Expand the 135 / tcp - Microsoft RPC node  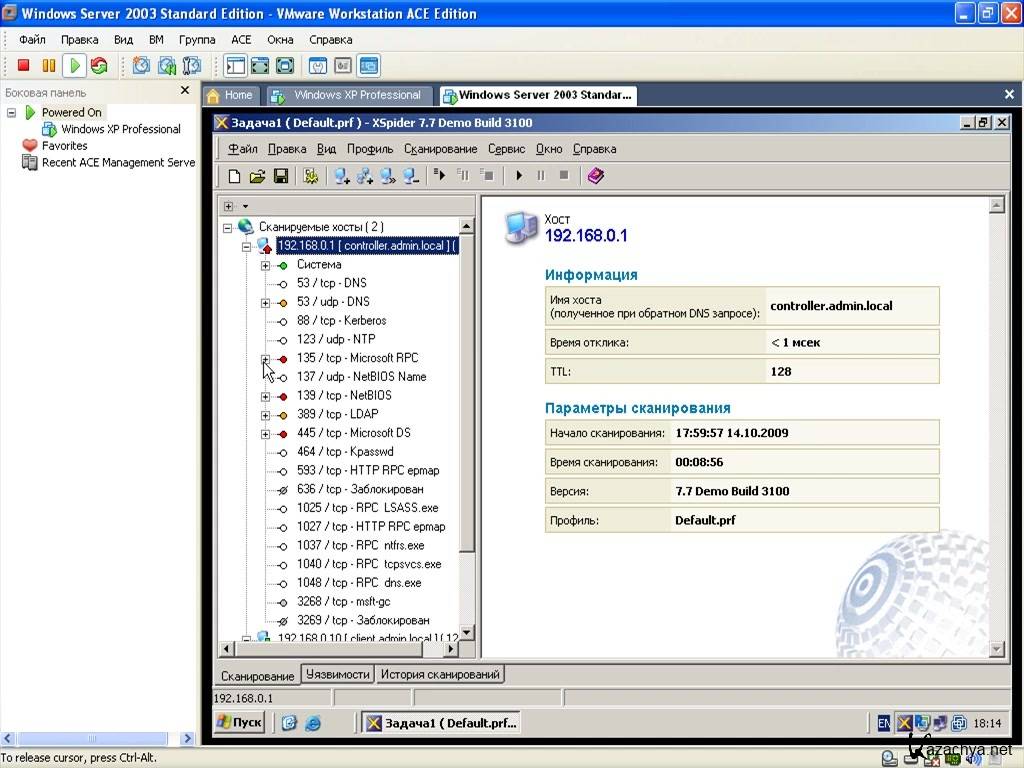266,358
